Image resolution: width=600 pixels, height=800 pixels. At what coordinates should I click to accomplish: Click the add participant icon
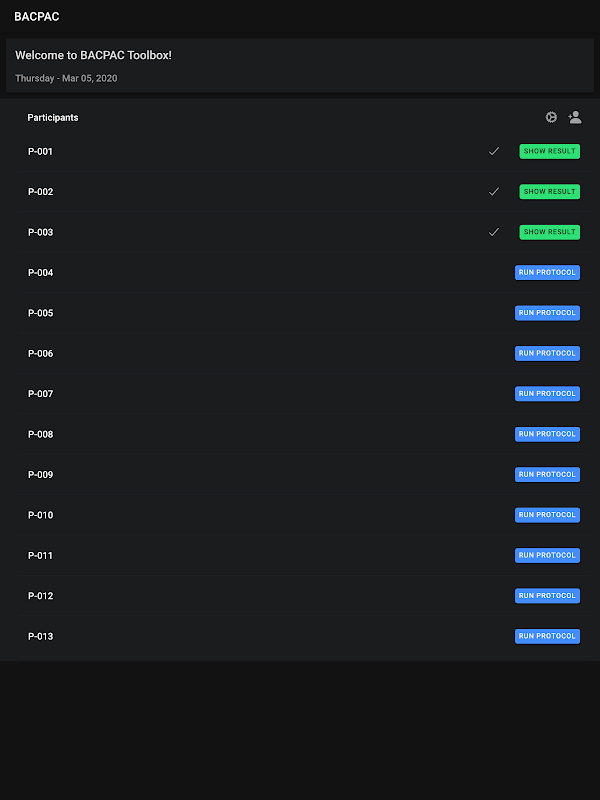click(x=575, y=117)
